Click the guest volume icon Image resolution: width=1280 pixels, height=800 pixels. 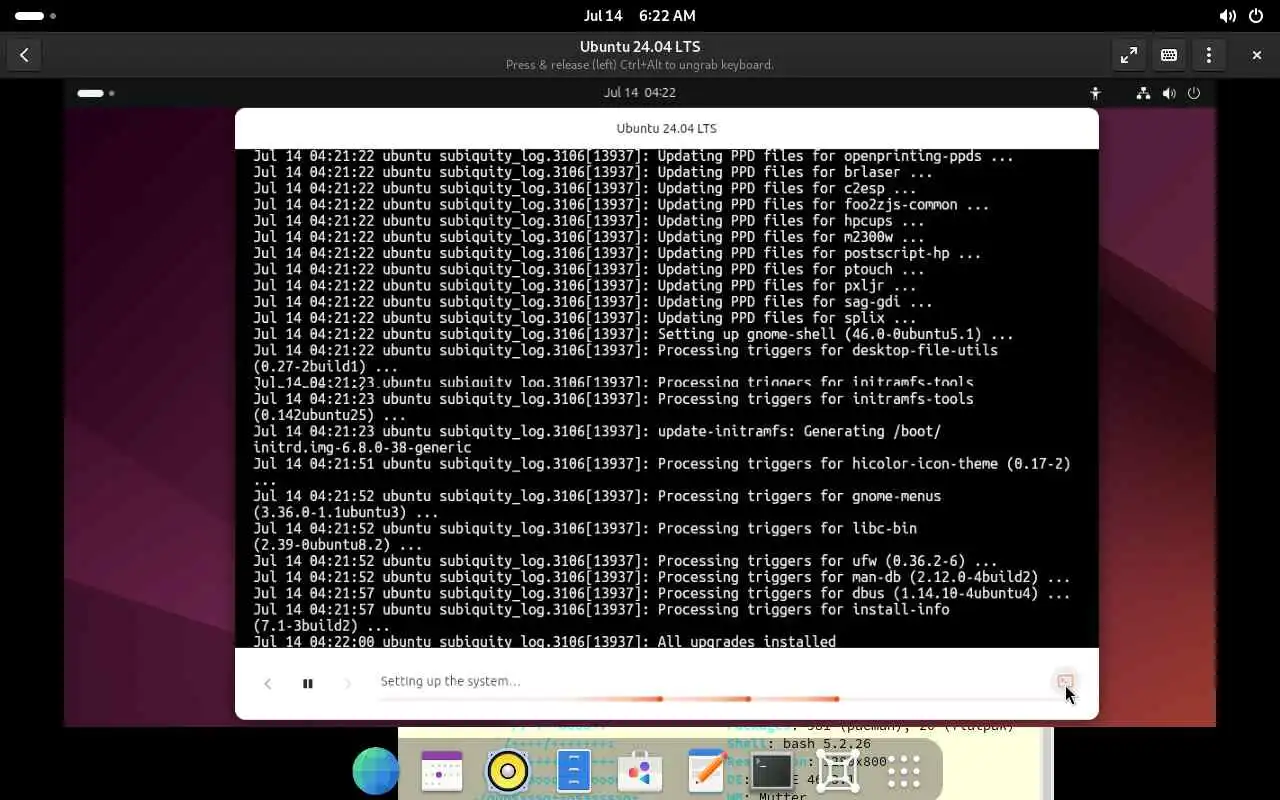click(x=1168, y=93)
